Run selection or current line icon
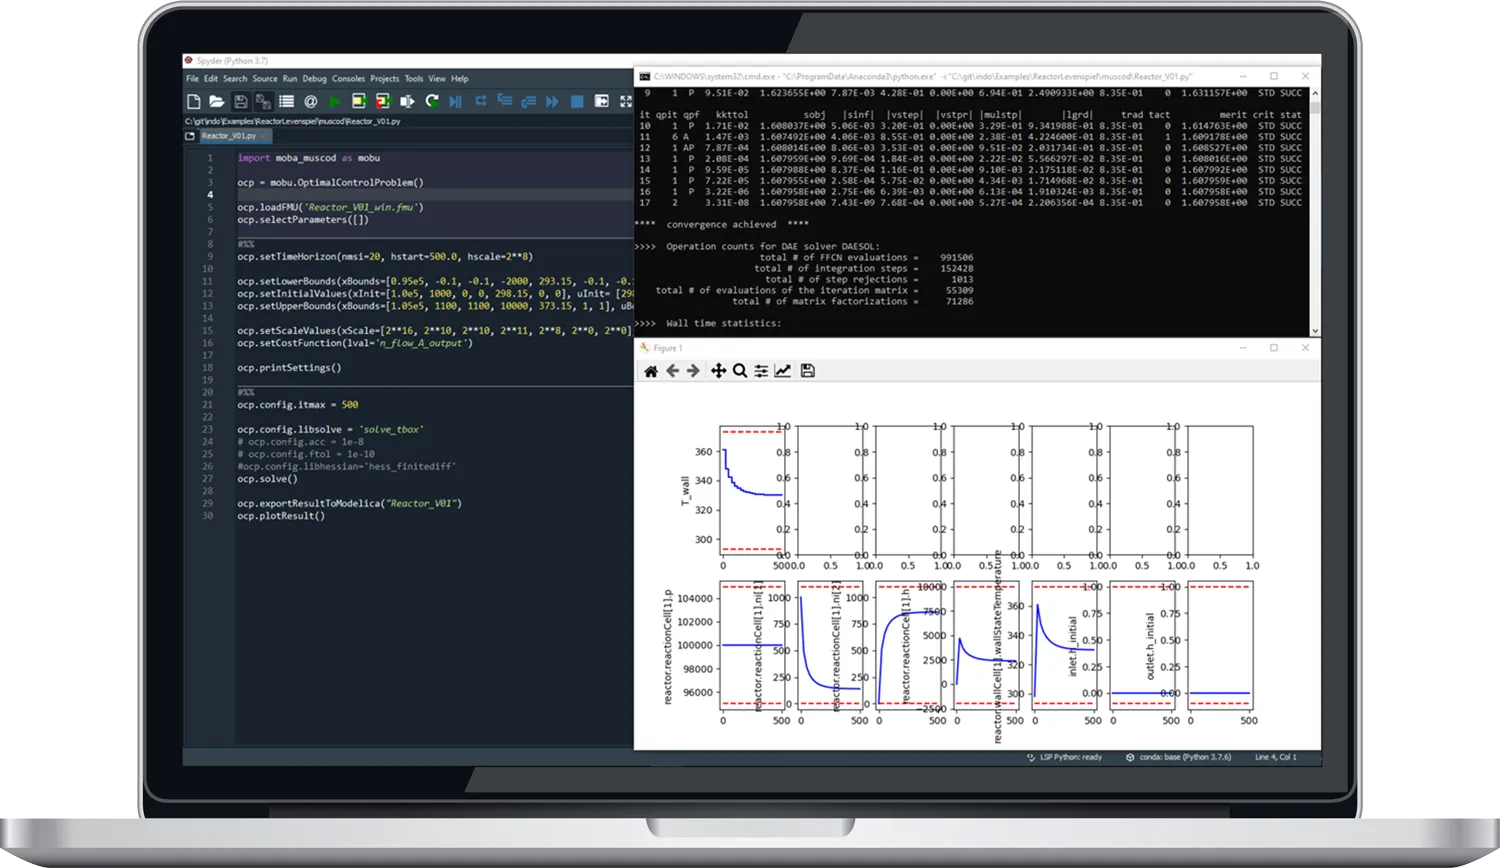The width and height of the screenshot is (1500, 868). [407, 101]
